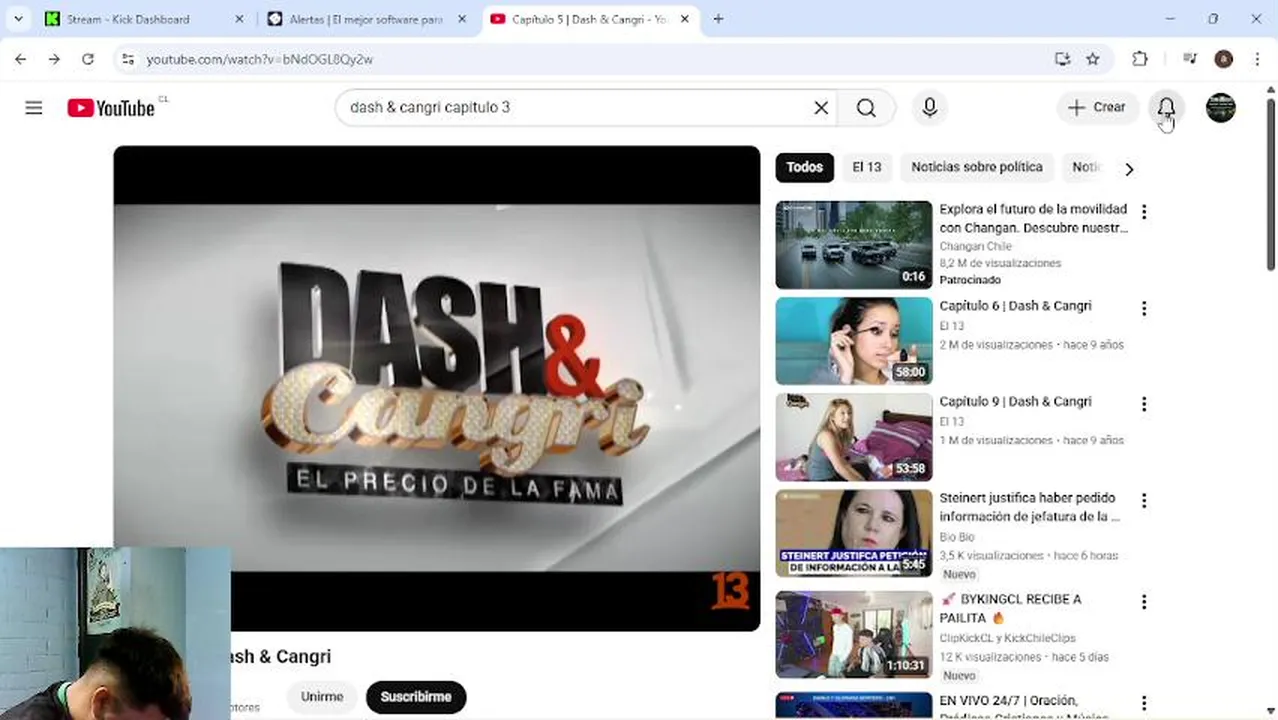Open Capítulo 6 Dash & Cangri thumbnail
Viewport: 1278px width, 720px height.
[x=854, y=341]
